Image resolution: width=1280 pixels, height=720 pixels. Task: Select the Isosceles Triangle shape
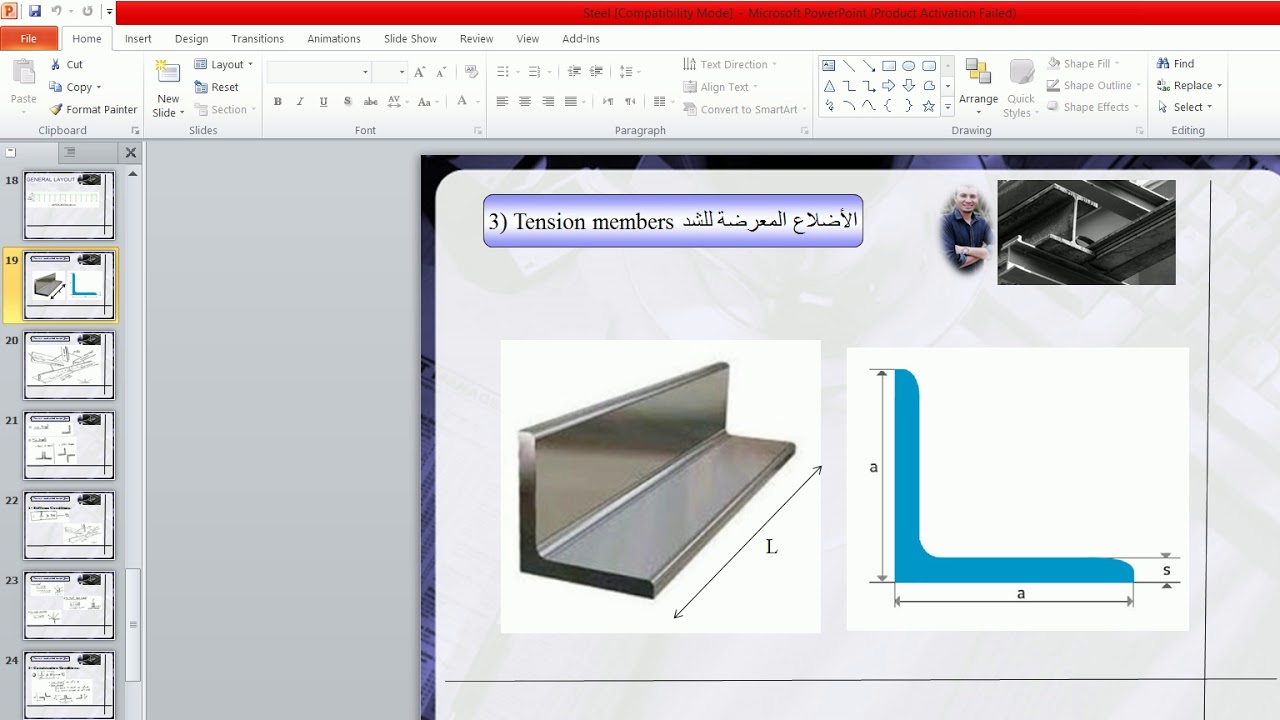(829, 86)
